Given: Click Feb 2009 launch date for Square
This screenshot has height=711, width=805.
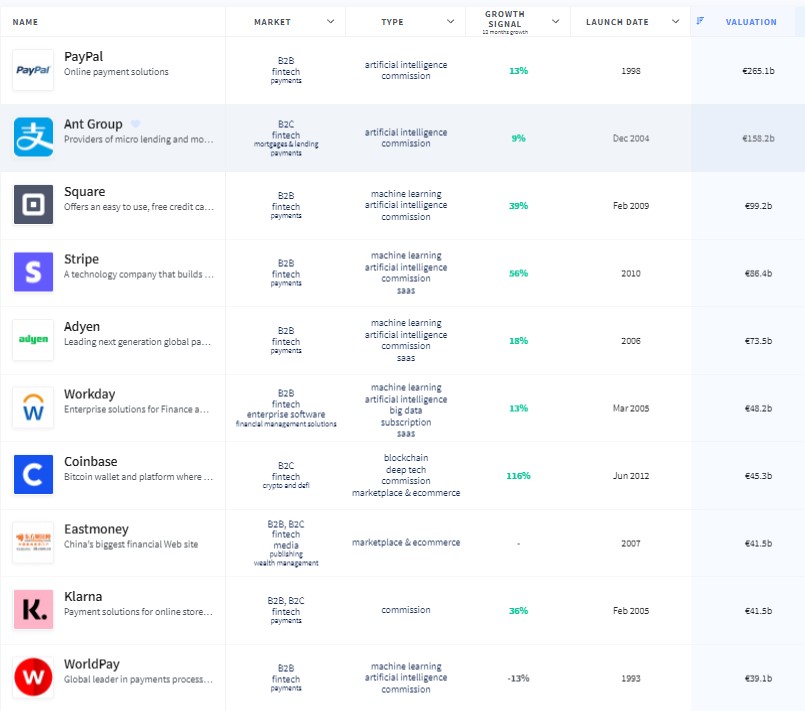Looking at the screenshot, I should pyautogui.click(x=630, y=206).
